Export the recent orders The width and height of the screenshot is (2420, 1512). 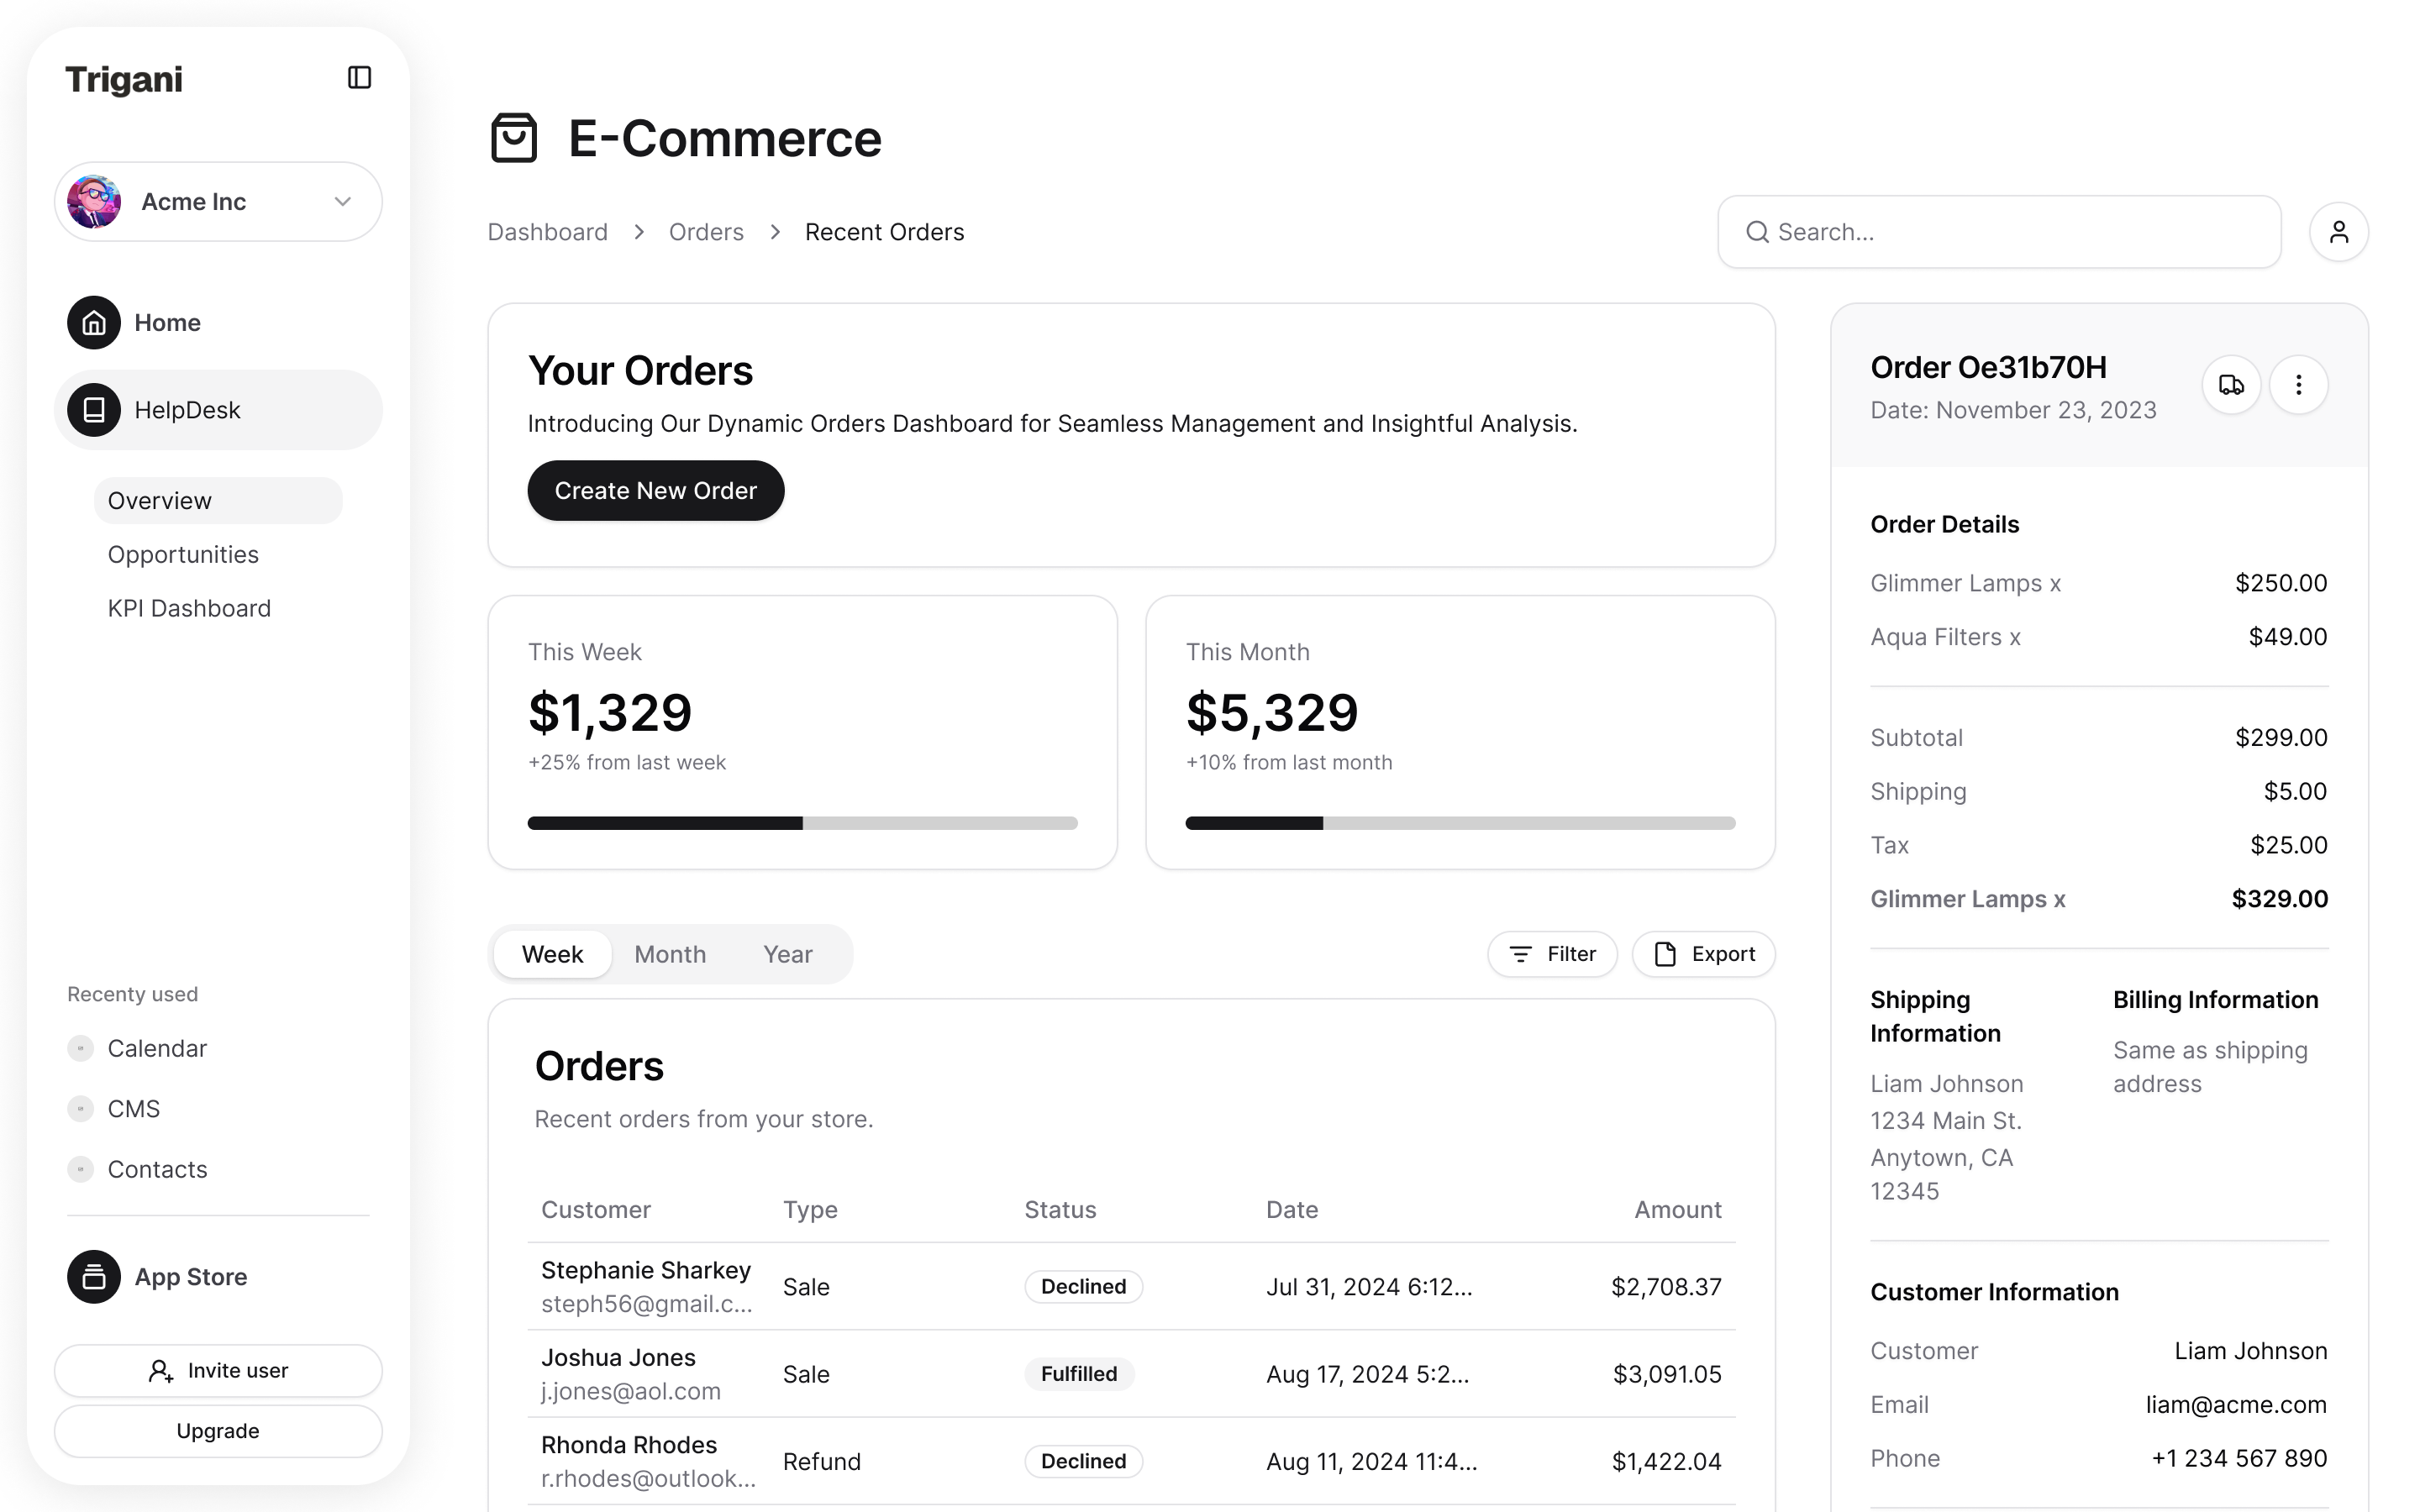point(1703,953)
